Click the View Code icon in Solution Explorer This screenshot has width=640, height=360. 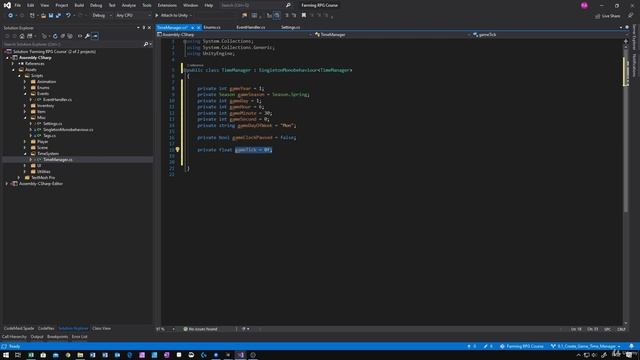(80, 36)
